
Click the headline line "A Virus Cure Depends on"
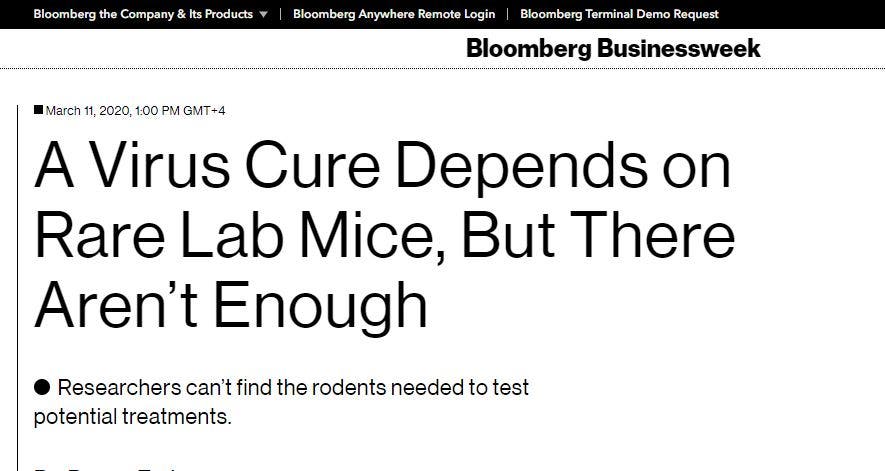click(383, 166)
